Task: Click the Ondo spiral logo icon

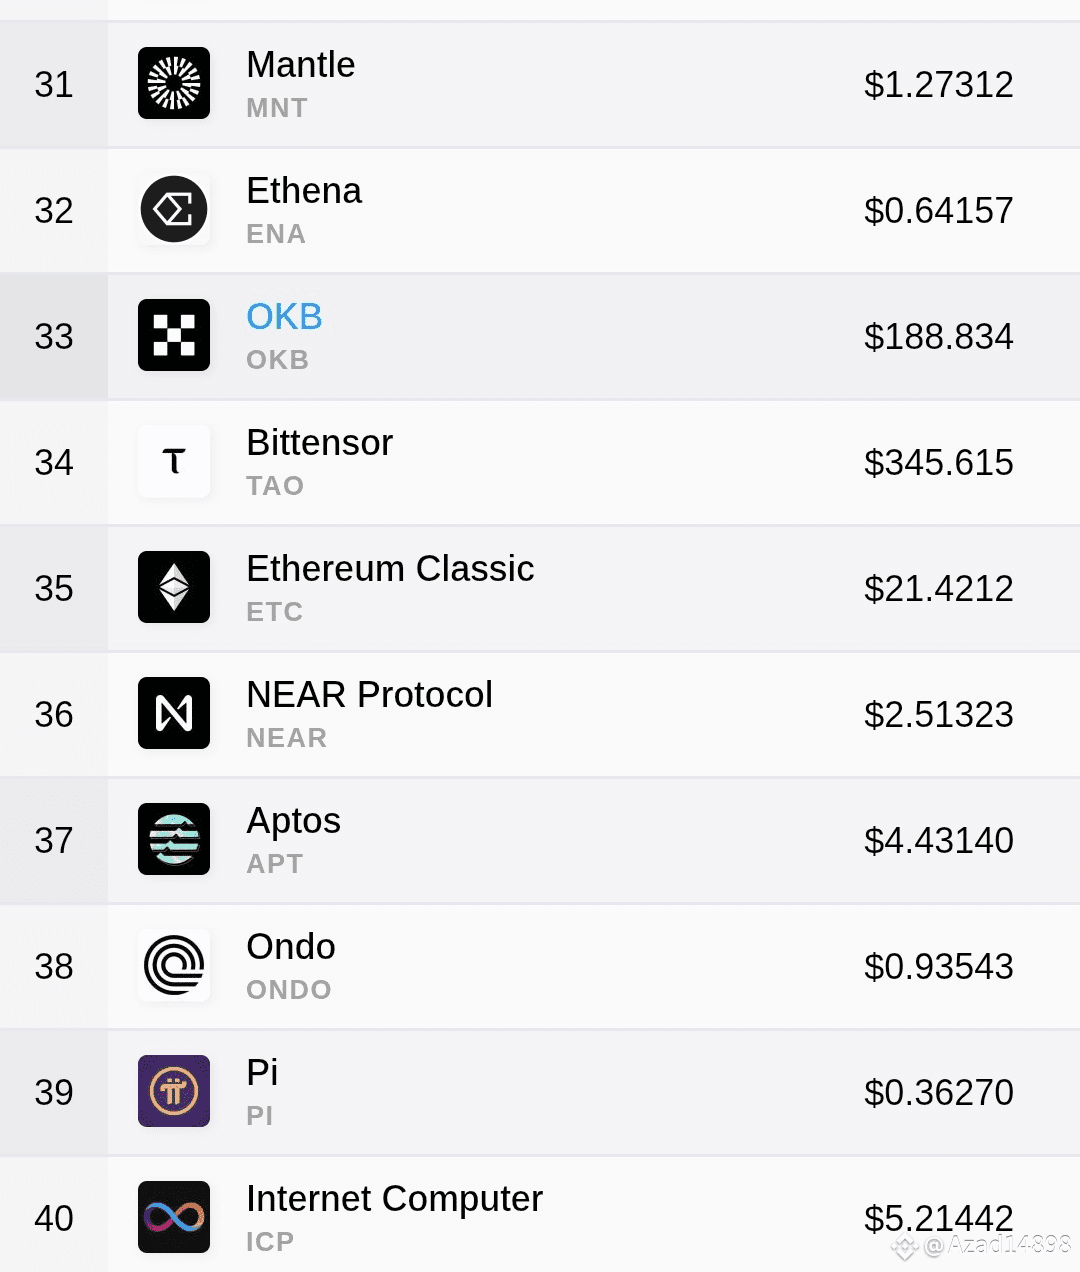Action: (174, 965)
